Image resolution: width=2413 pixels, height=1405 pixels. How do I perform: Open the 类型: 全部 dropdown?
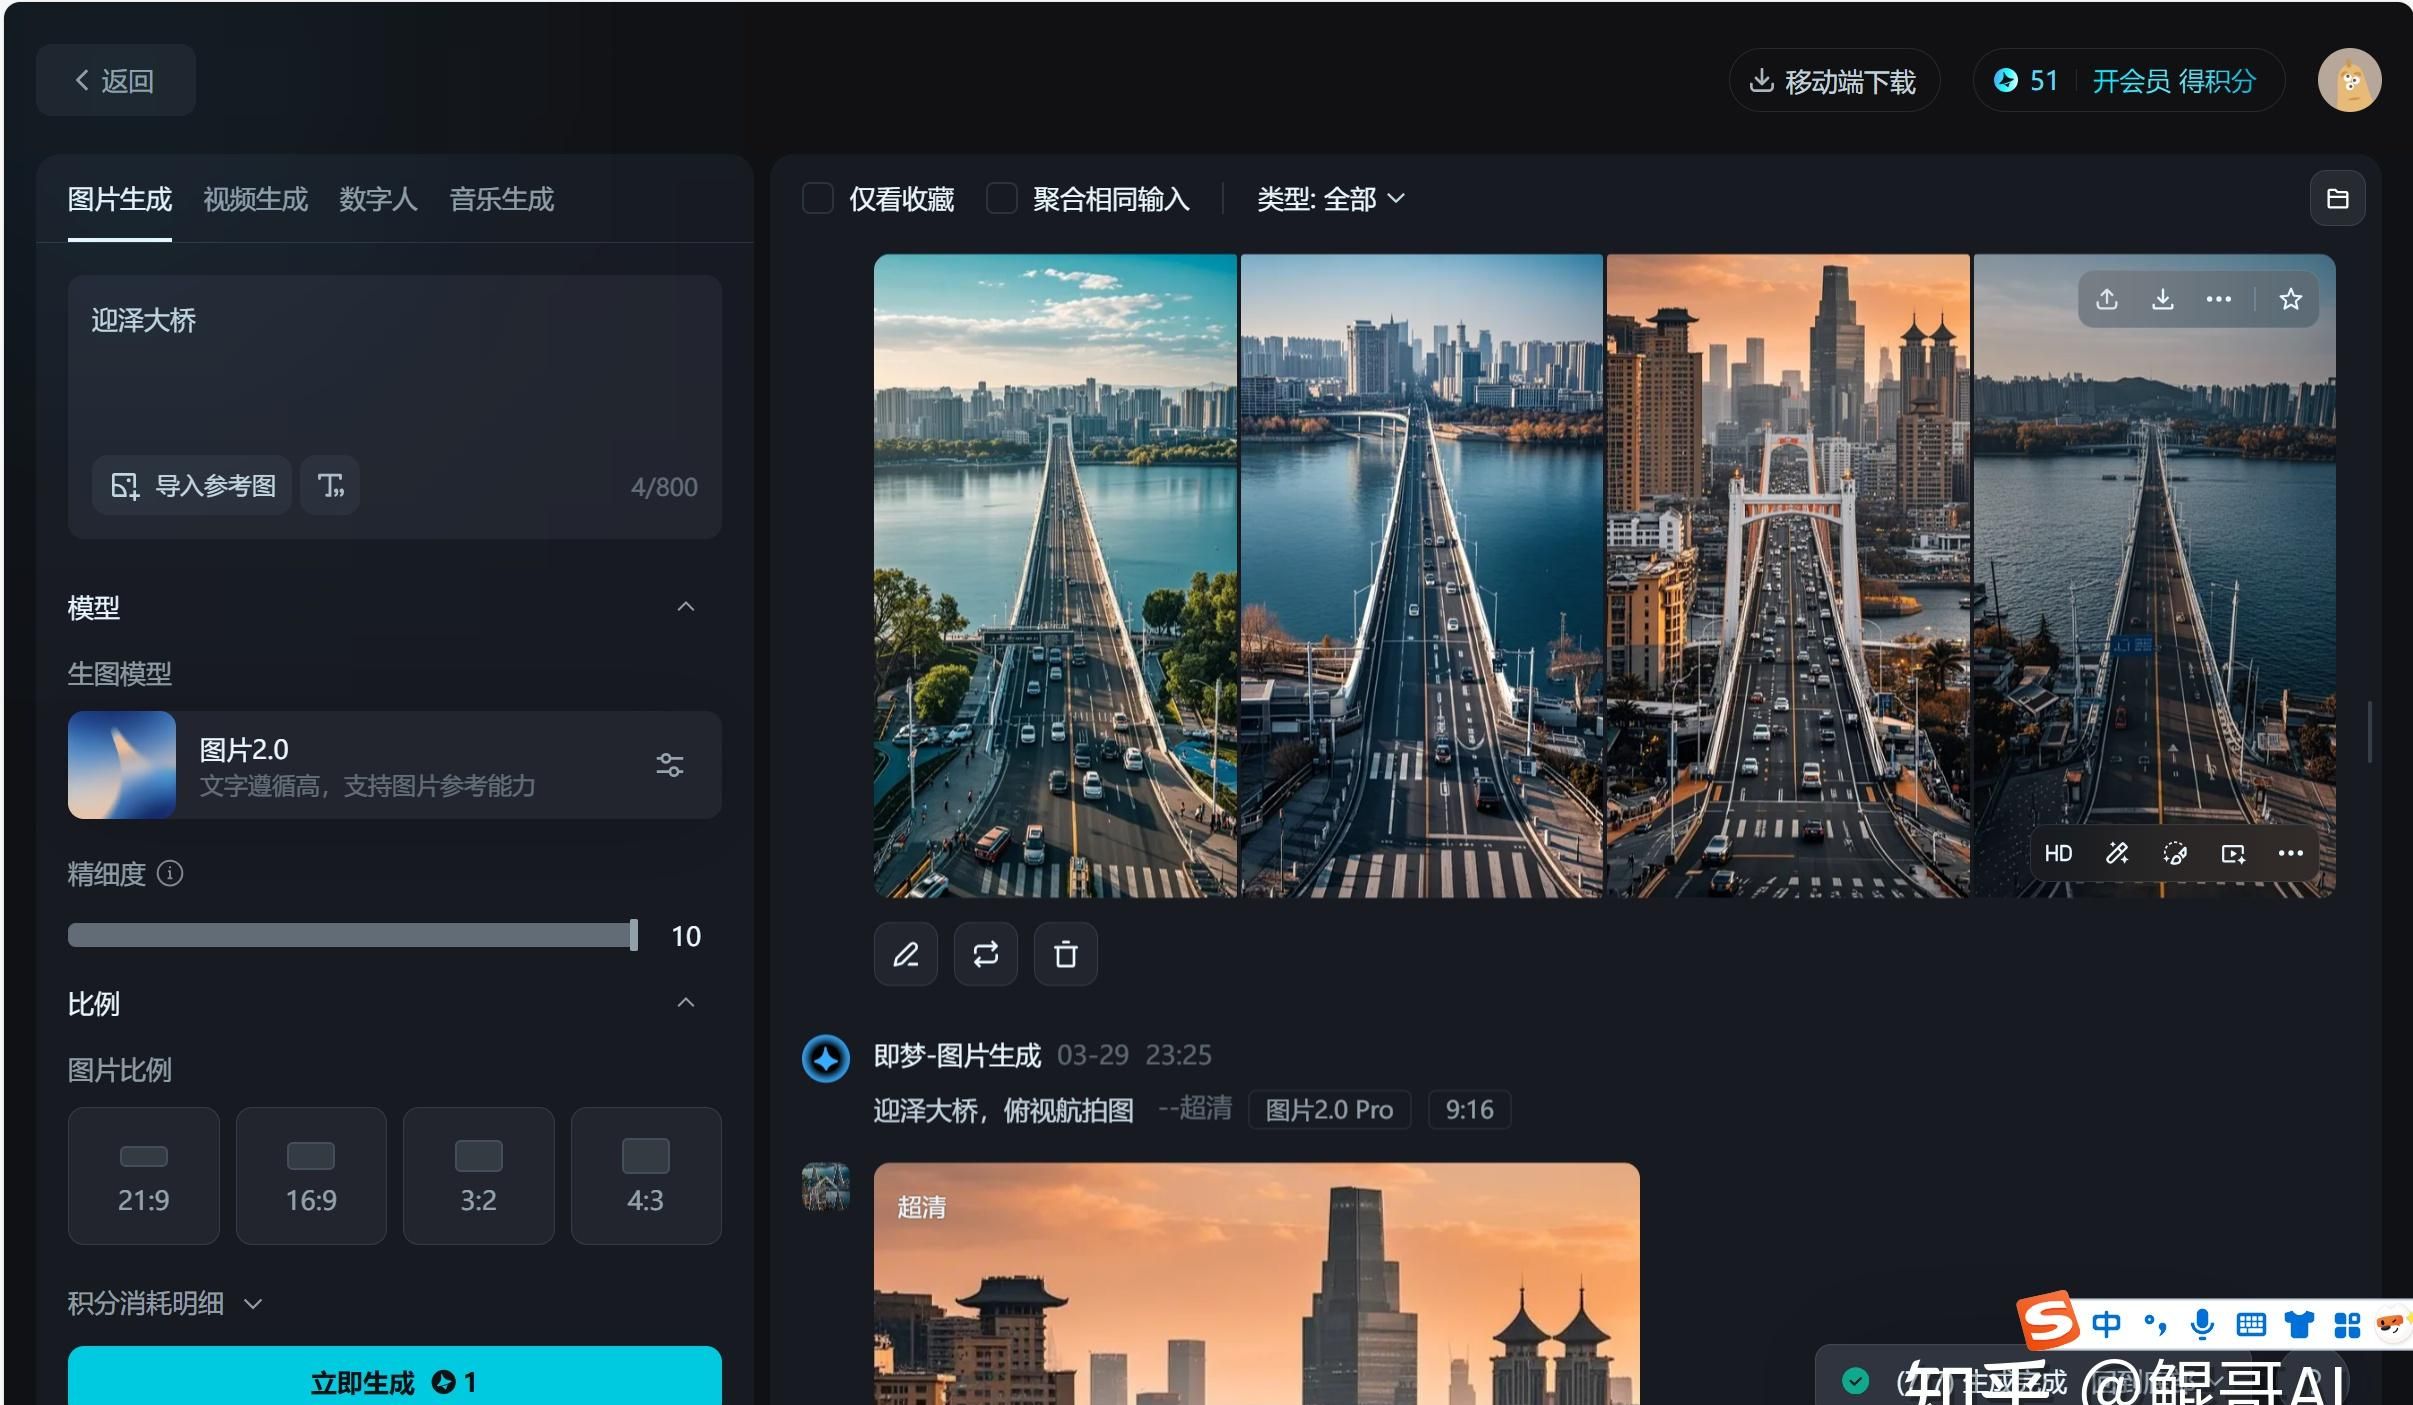1330,199
